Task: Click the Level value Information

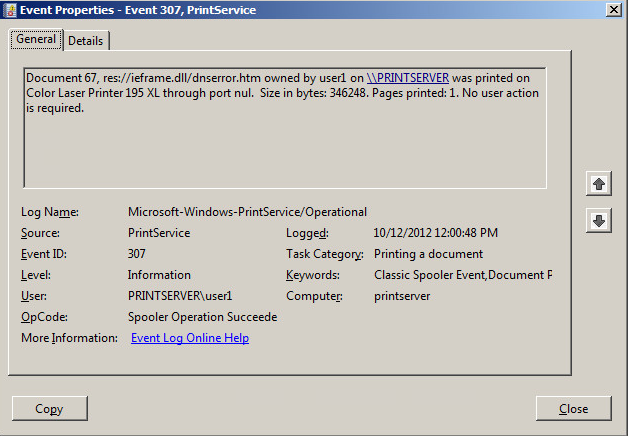Action: (x=159, y=275)
